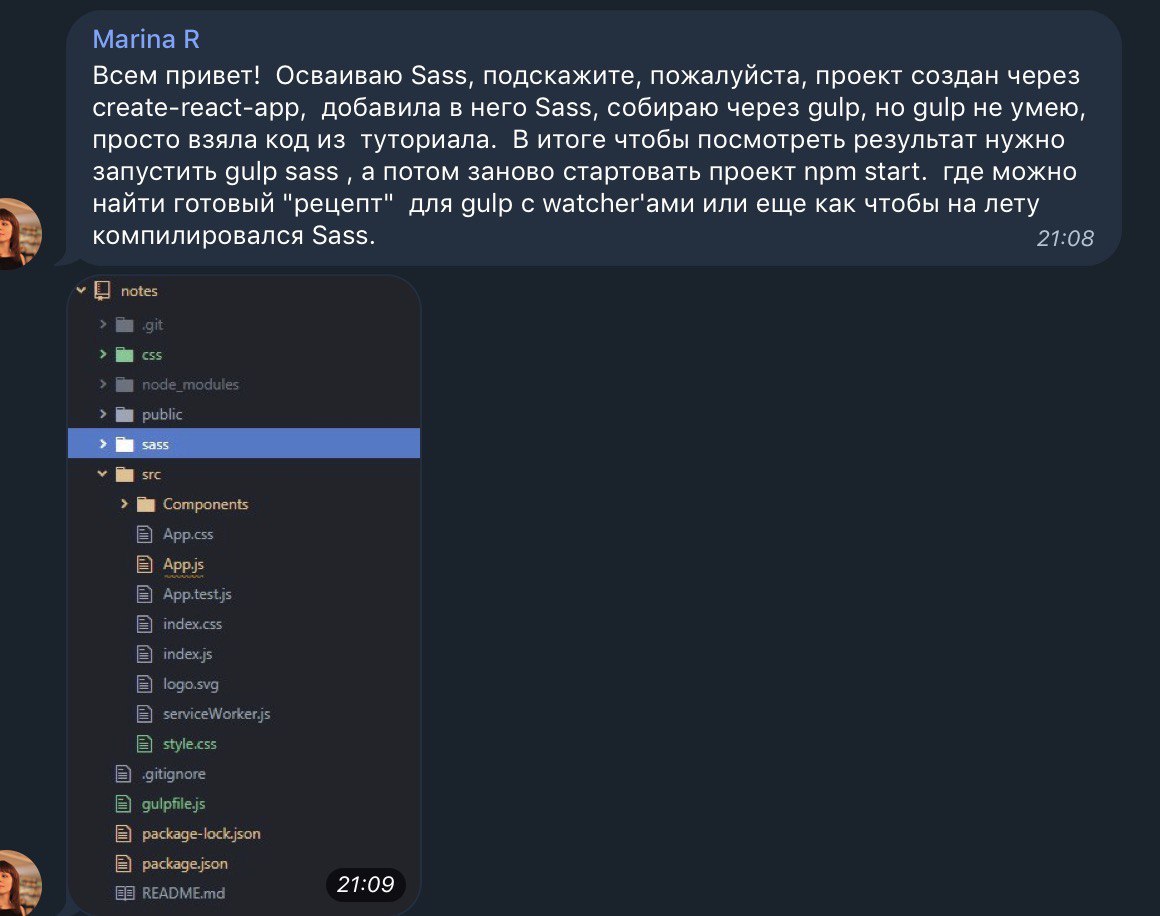Click the green css folder icon
The width and height of the screenshot is (1160, 916).
(124, 354)
